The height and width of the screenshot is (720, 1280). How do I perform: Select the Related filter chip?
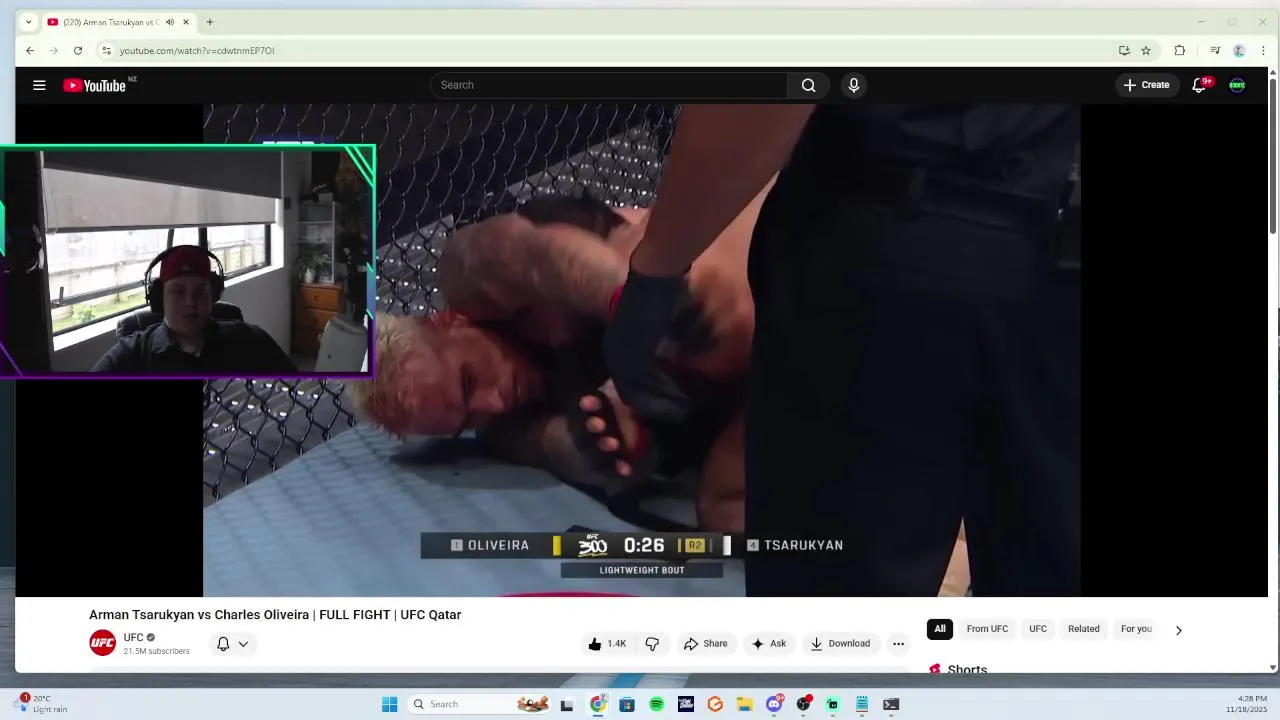pos(1083,629)
